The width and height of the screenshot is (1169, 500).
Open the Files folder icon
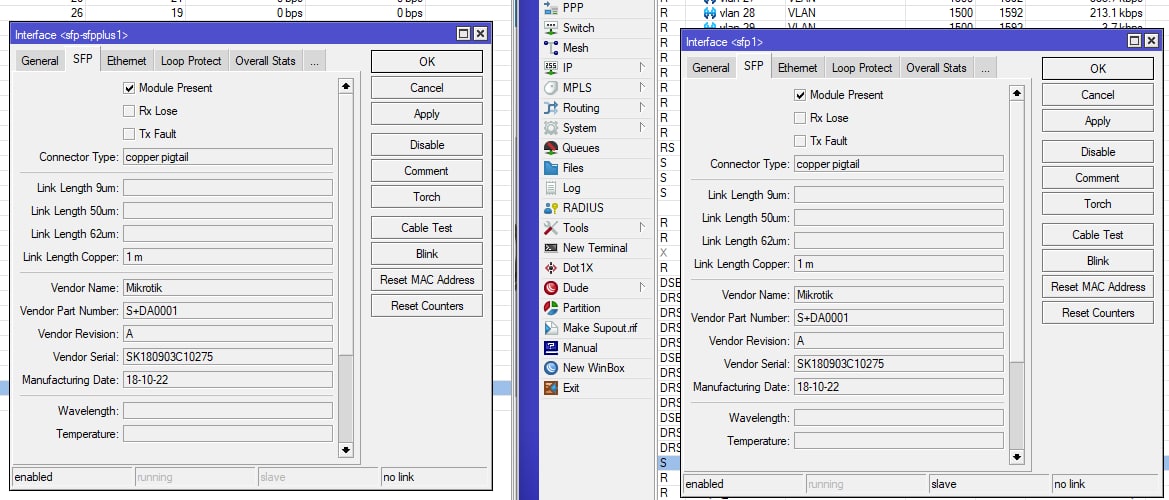click(x=551, y=168)
